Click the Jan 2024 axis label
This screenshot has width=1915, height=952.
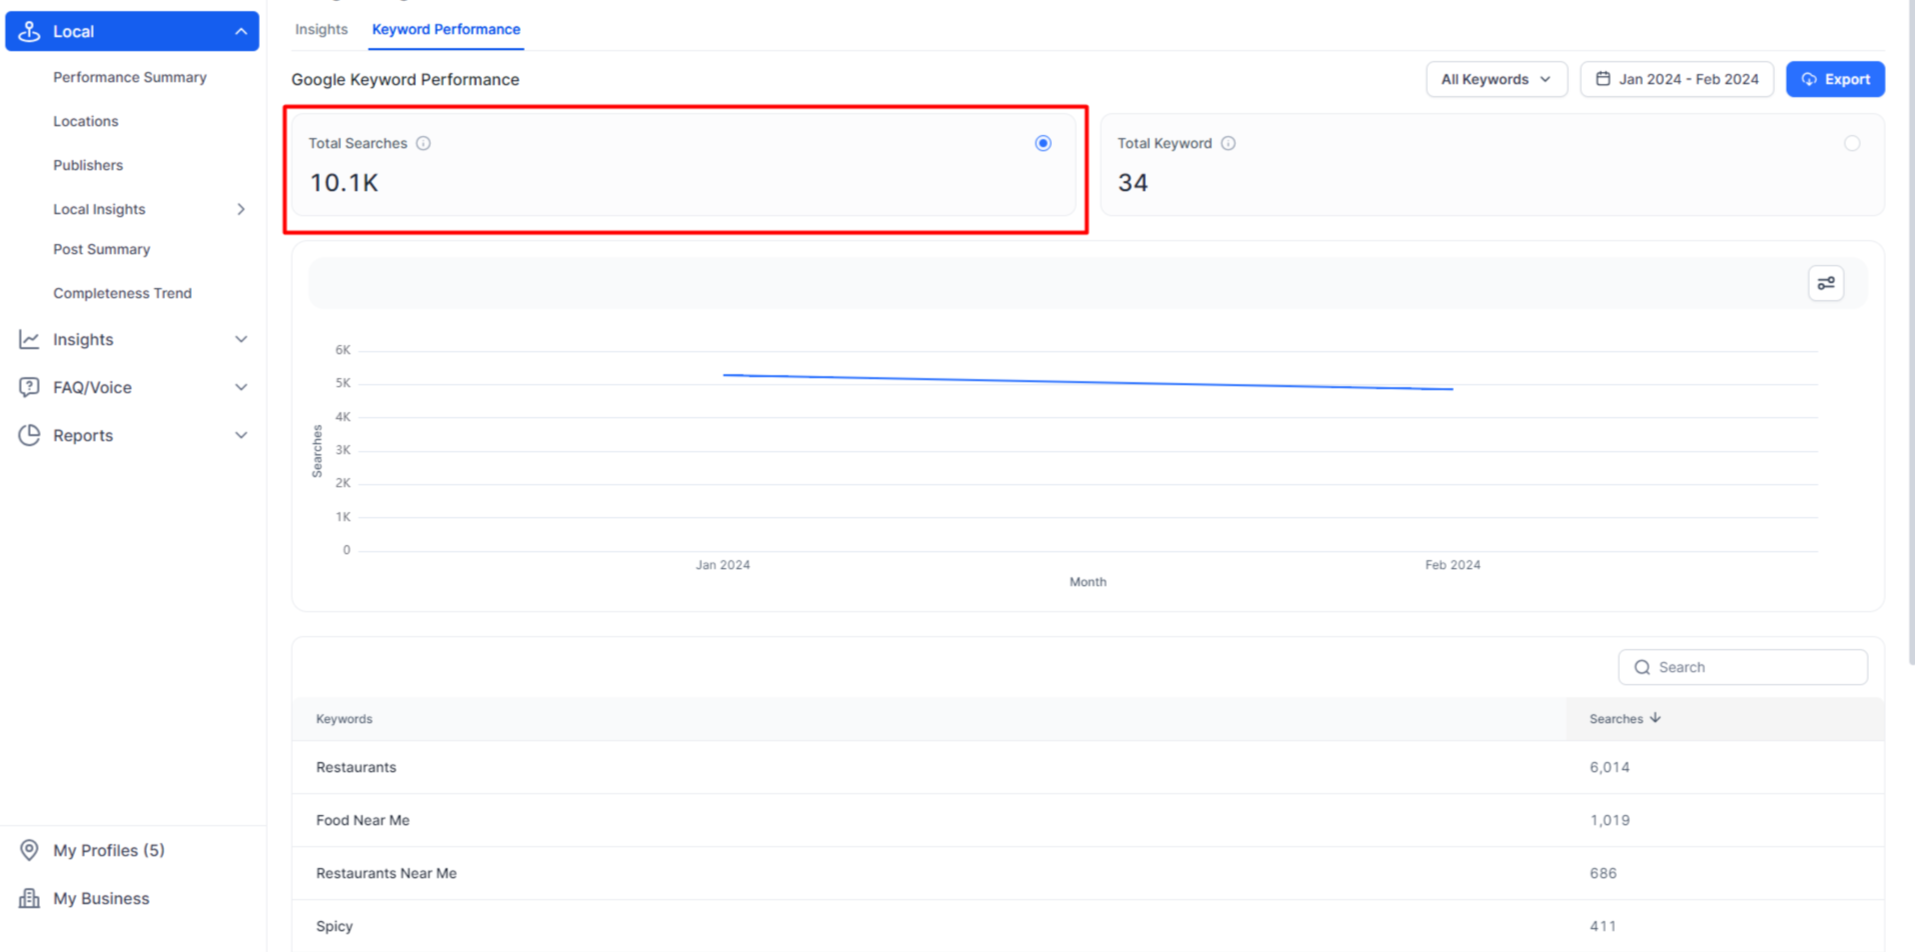tap(723, 565)
